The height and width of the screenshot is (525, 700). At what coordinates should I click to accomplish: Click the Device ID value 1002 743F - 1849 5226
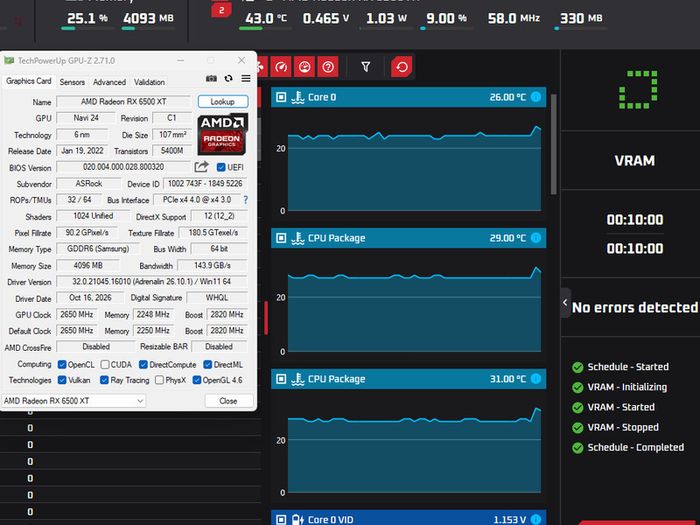pos(205,183)
